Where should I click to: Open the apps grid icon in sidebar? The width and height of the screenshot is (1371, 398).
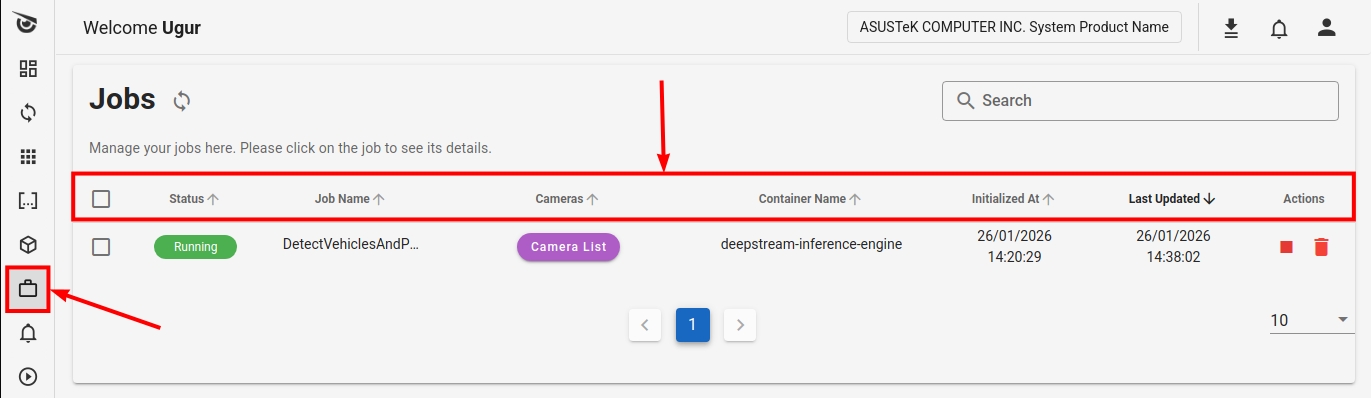pos(28,157)
